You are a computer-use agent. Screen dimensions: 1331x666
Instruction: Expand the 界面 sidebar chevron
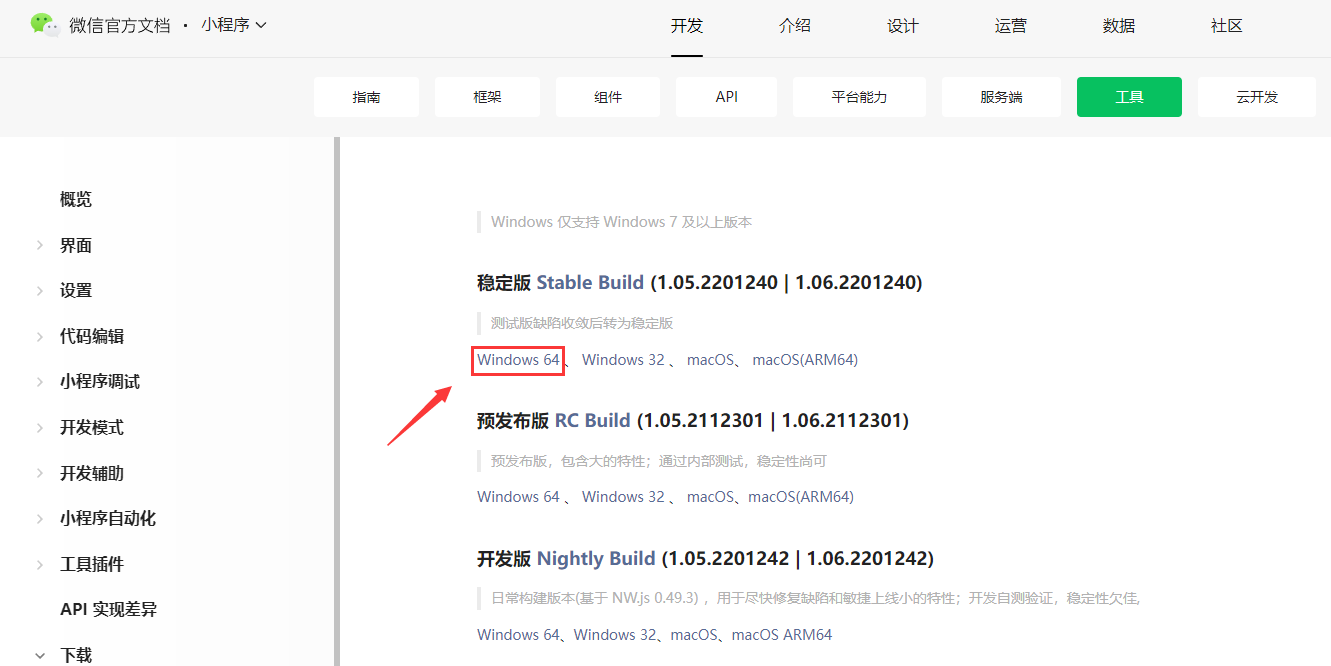coord(39,245)
